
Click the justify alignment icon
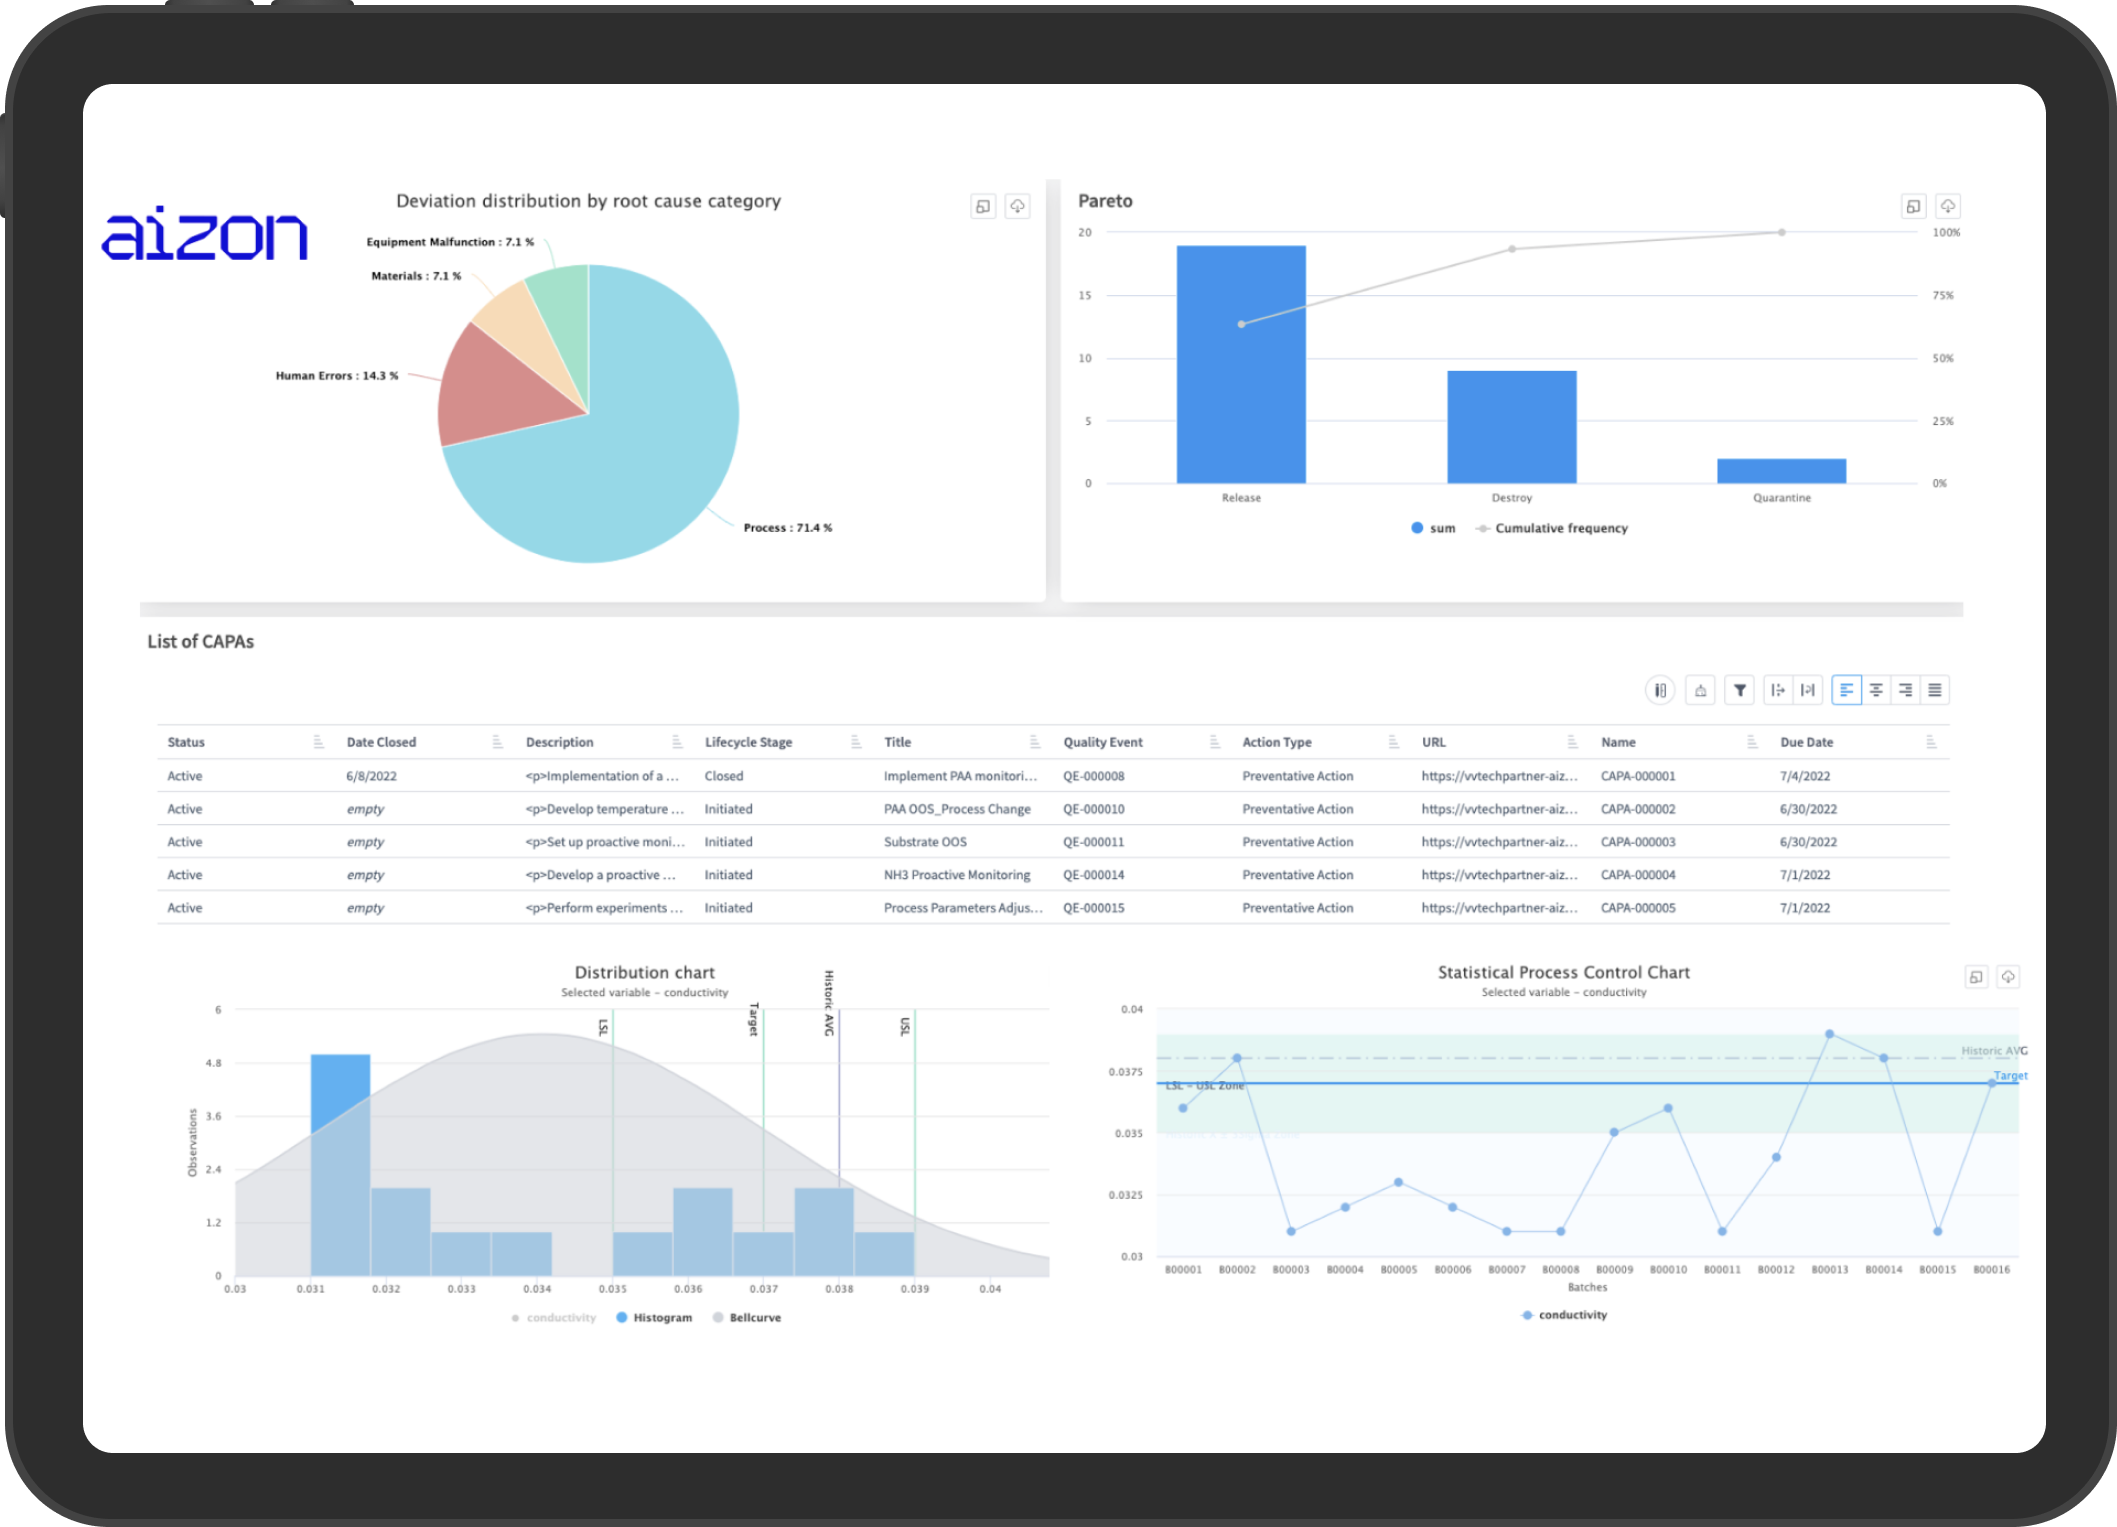pos(1935,690)
